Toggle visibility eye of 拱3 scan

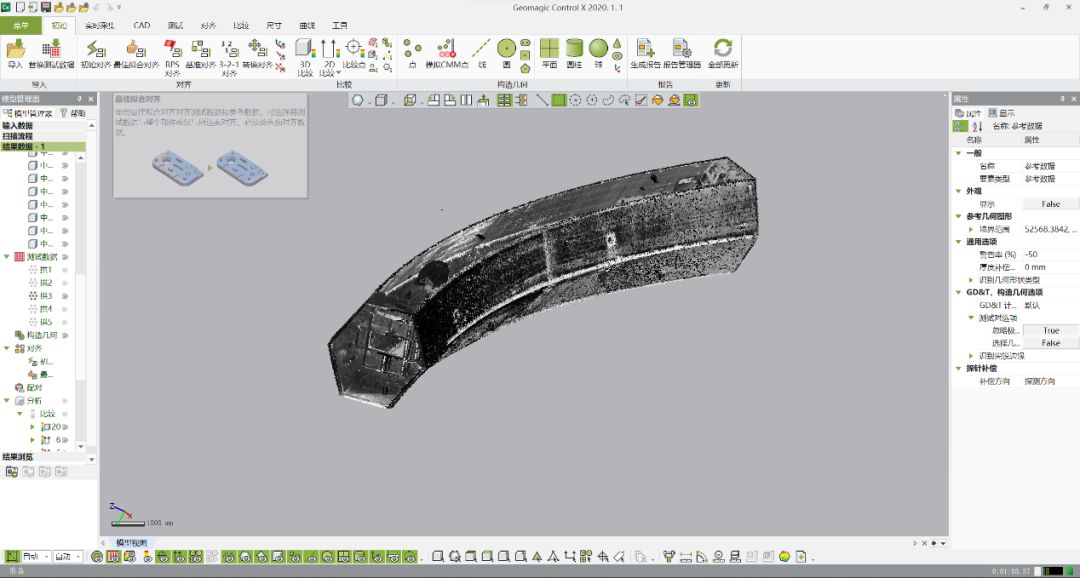[x=65, y=296]
